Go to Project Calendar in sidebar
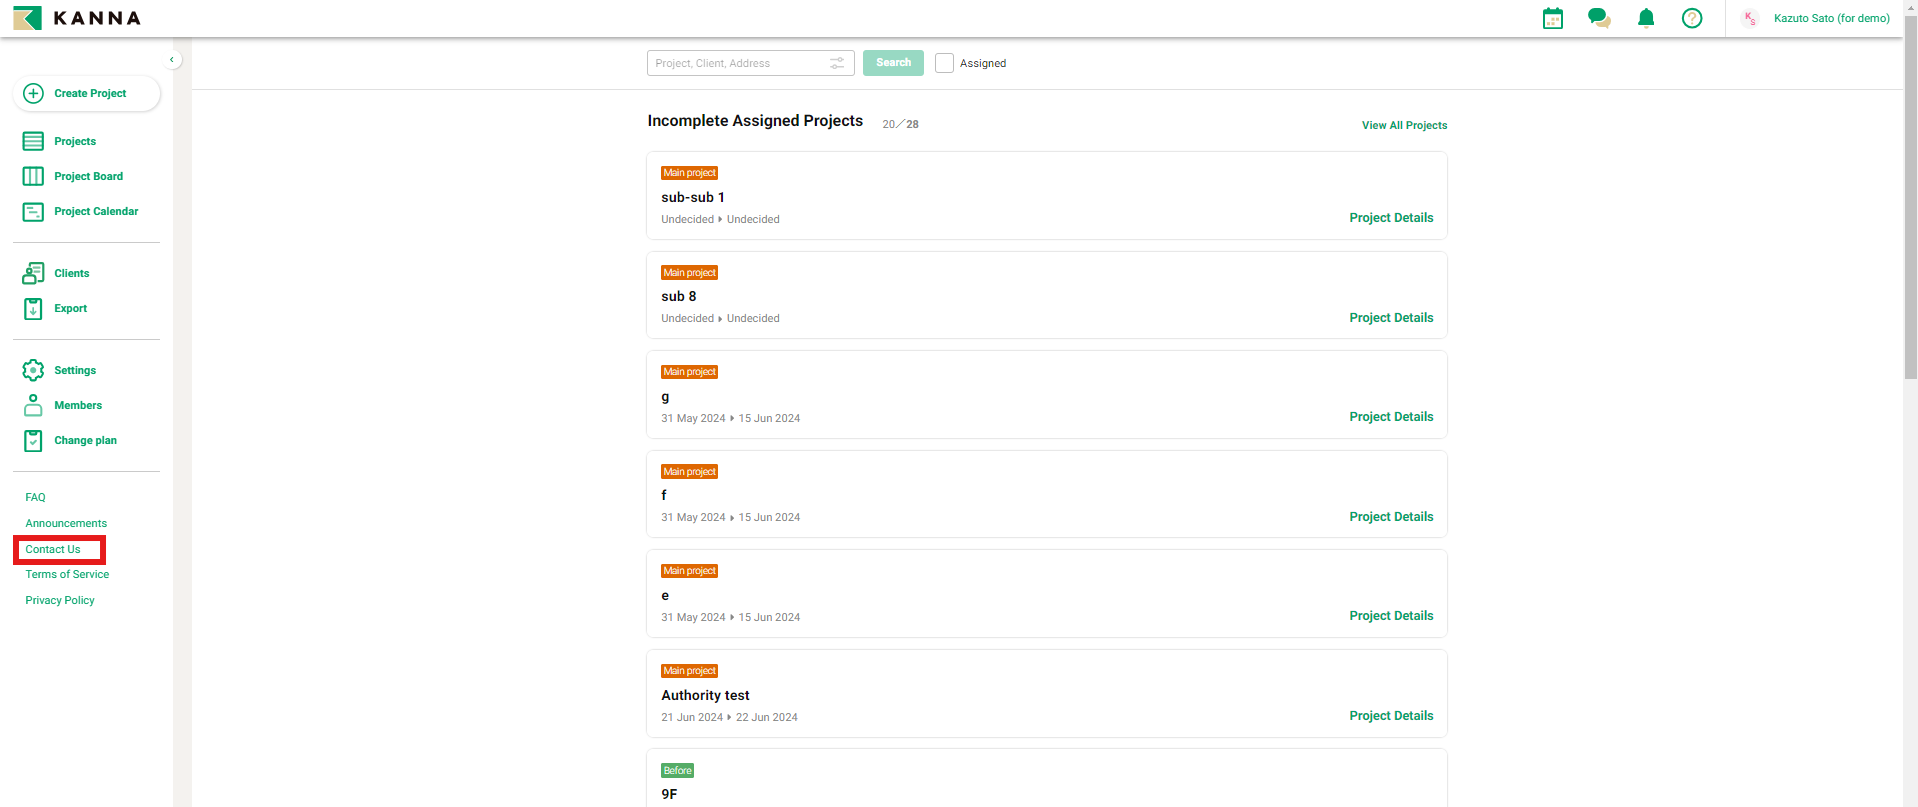The image size is (1918, 807). click(96, 211)
